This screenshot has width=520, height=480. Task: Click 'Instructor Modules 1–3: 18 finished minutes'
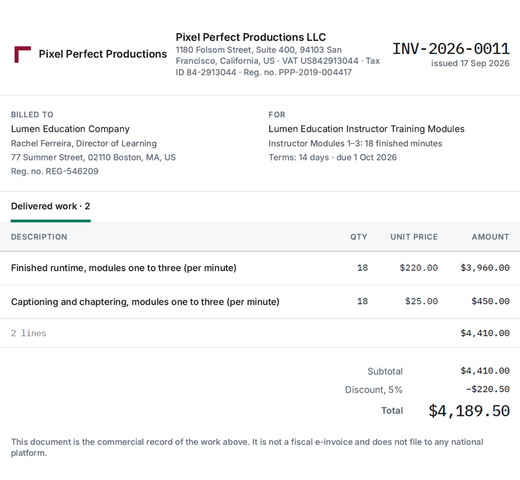point(355,144)
